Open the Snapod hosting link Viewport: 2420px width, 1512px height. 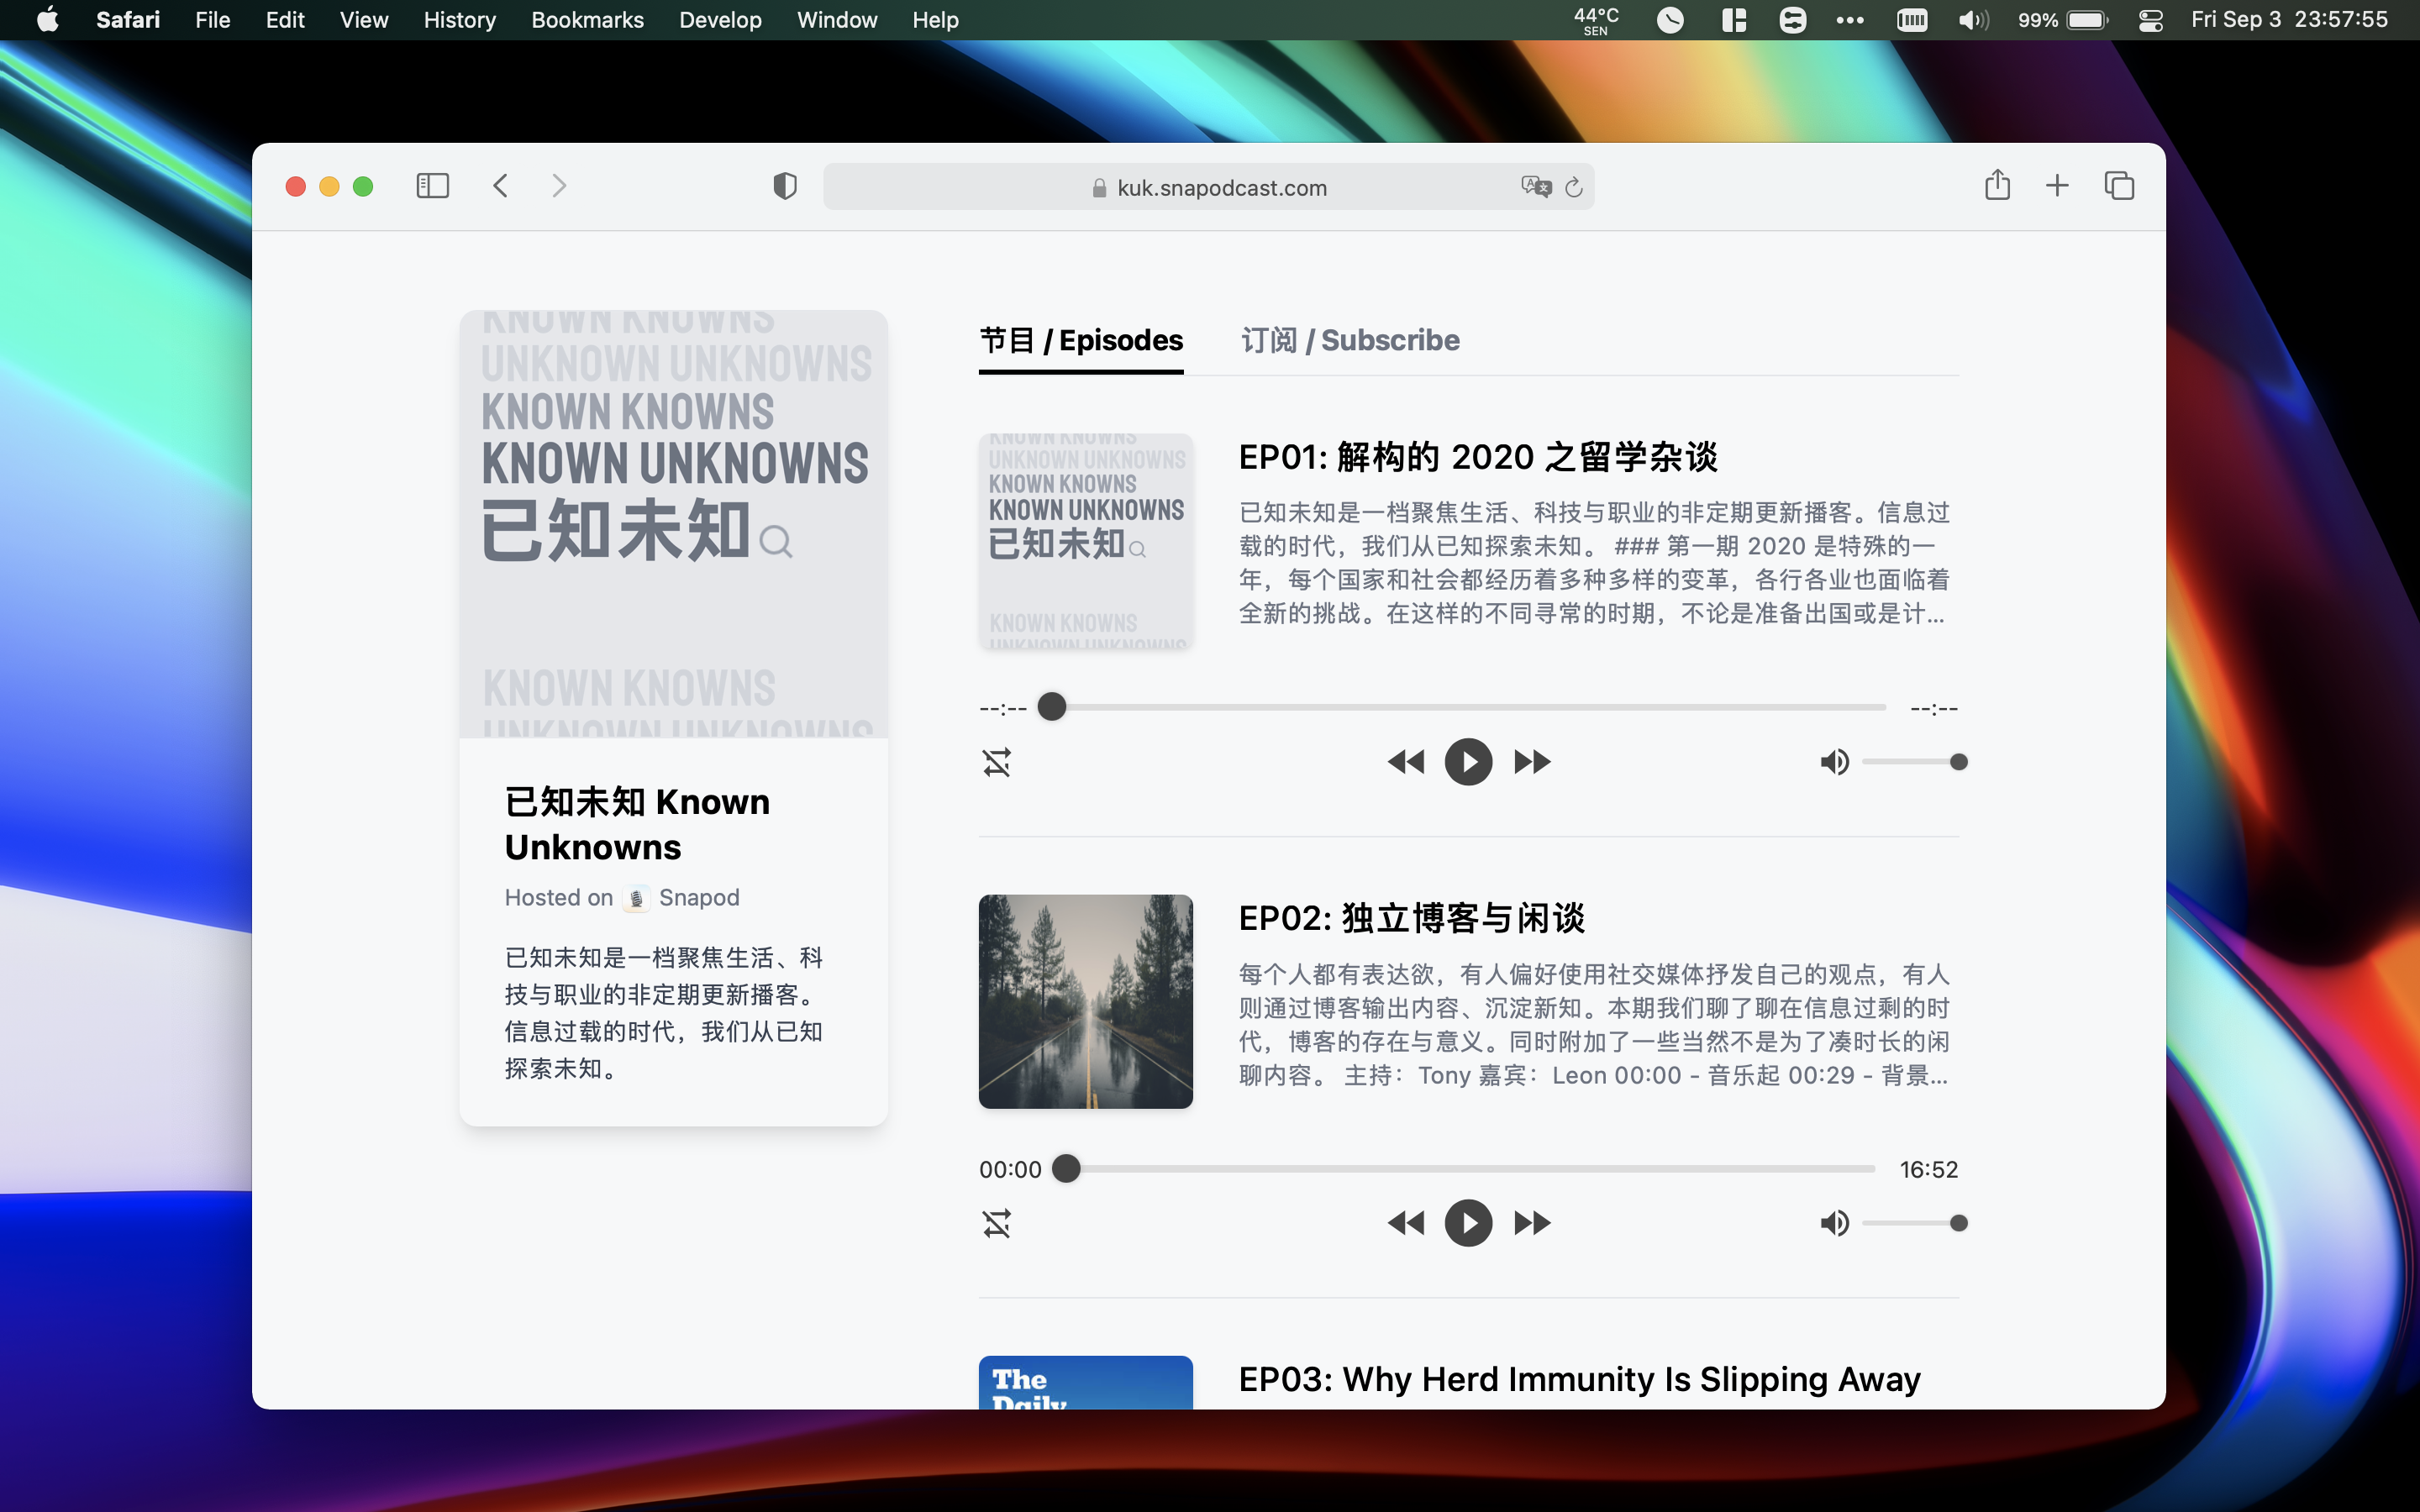tap(698, 897)
